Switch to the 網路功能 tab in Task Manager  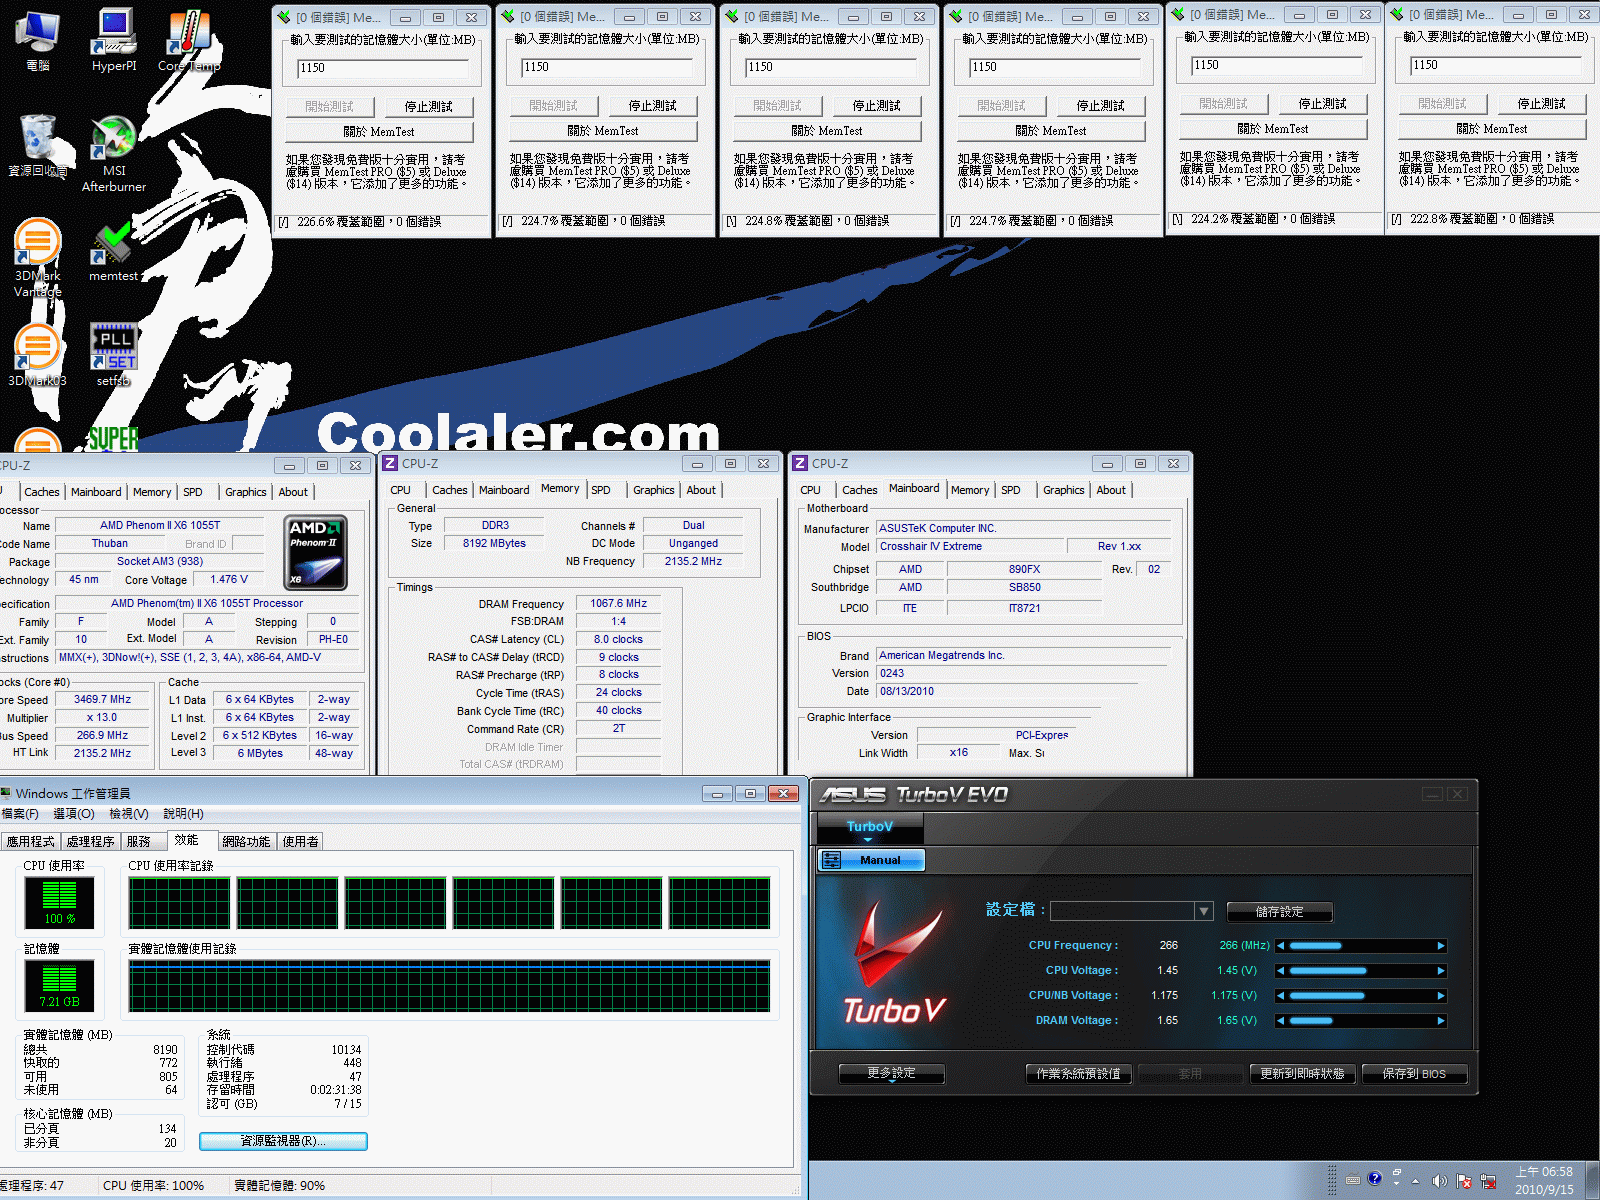tap(246, 842)
